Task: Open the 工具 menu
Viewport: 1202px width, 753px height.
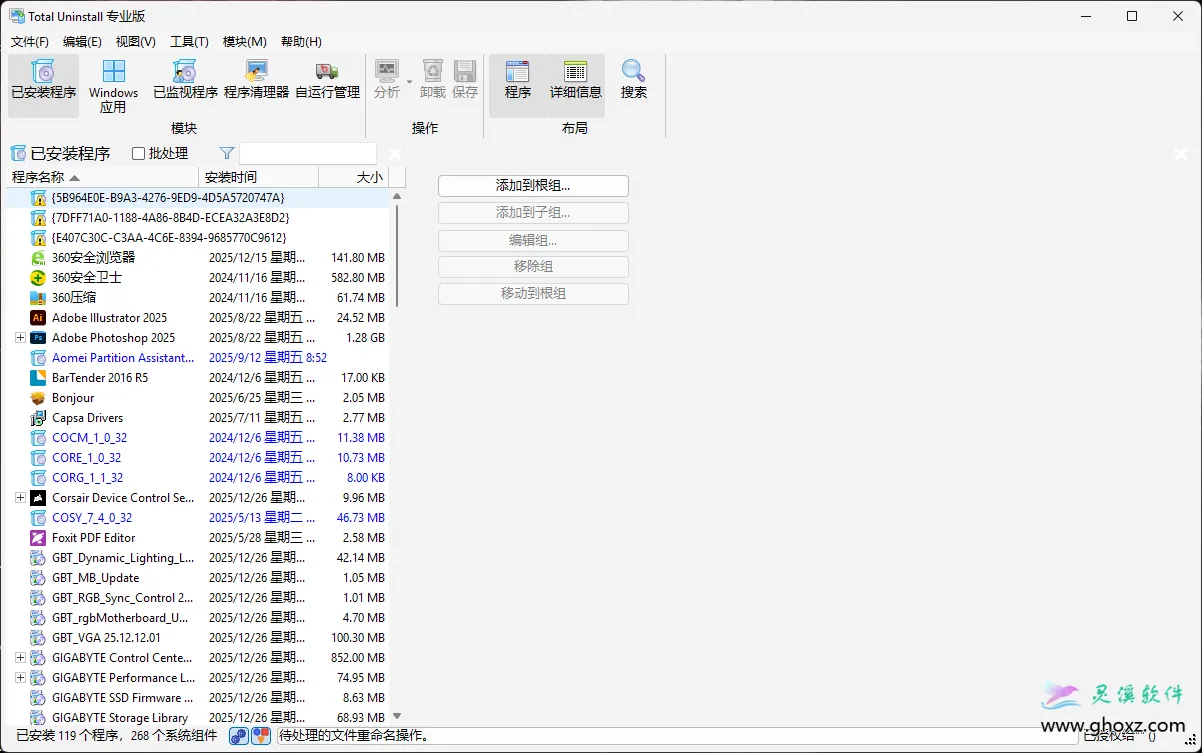Action: [x=188, y=42]
